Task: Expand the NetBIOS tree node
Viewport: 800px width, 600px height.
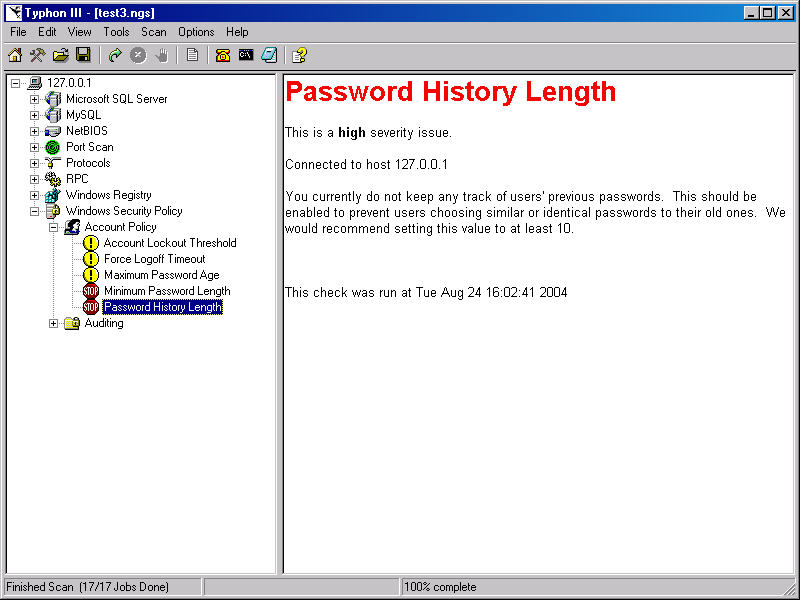Action: pos(34,131)
